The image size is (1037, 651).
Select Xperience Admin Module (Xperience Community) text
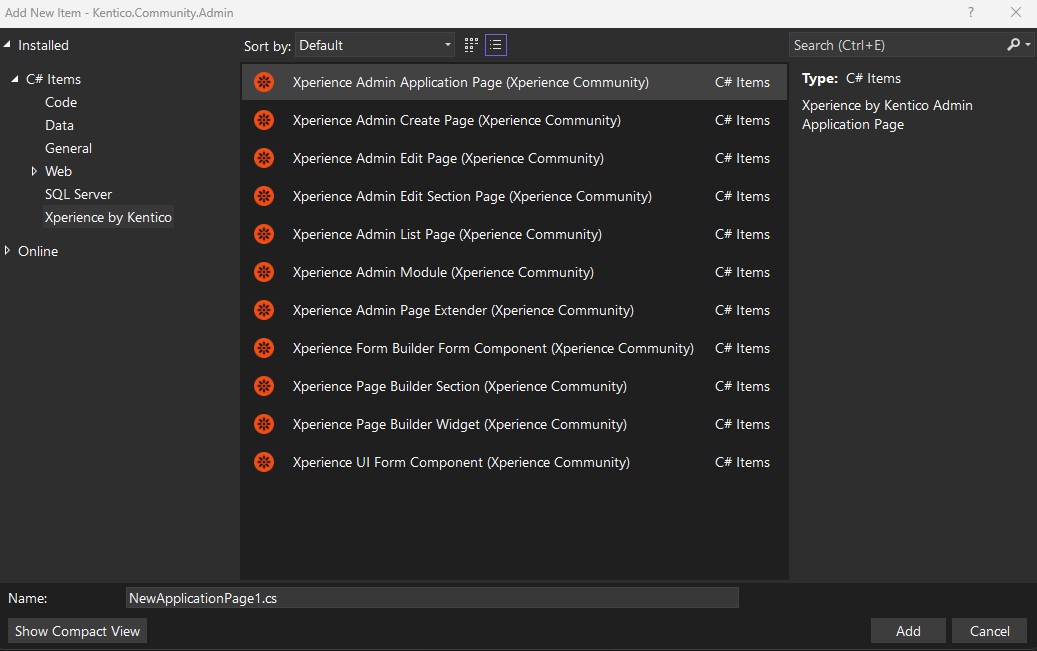tap(443, 272)
